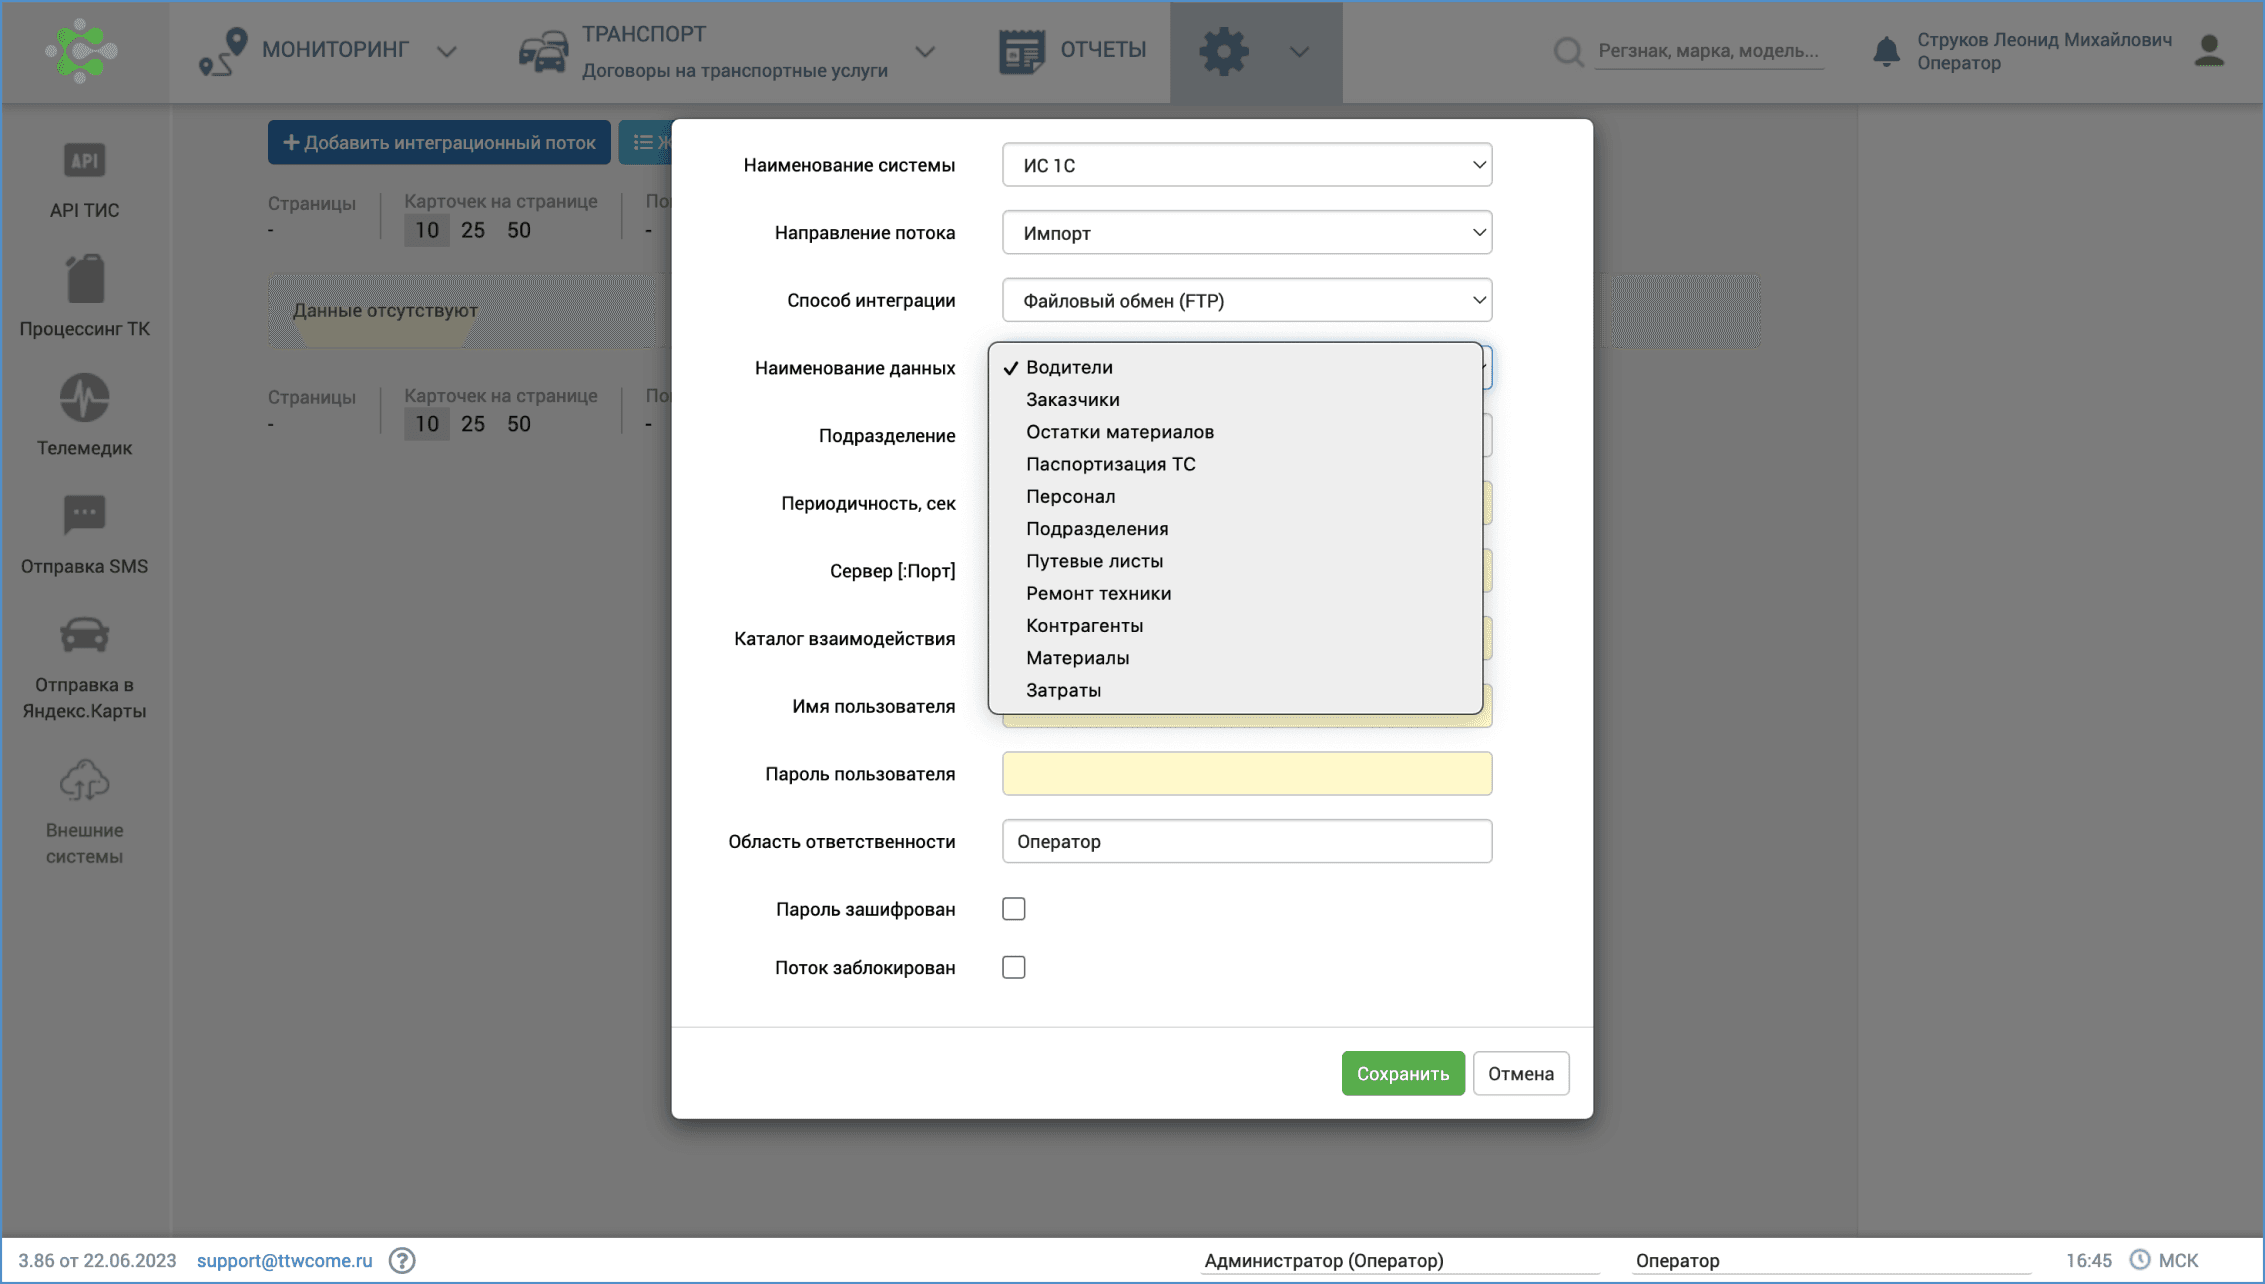Click the settings gear icon
Screen dimensions: 2265x1284
point(1224,51)
